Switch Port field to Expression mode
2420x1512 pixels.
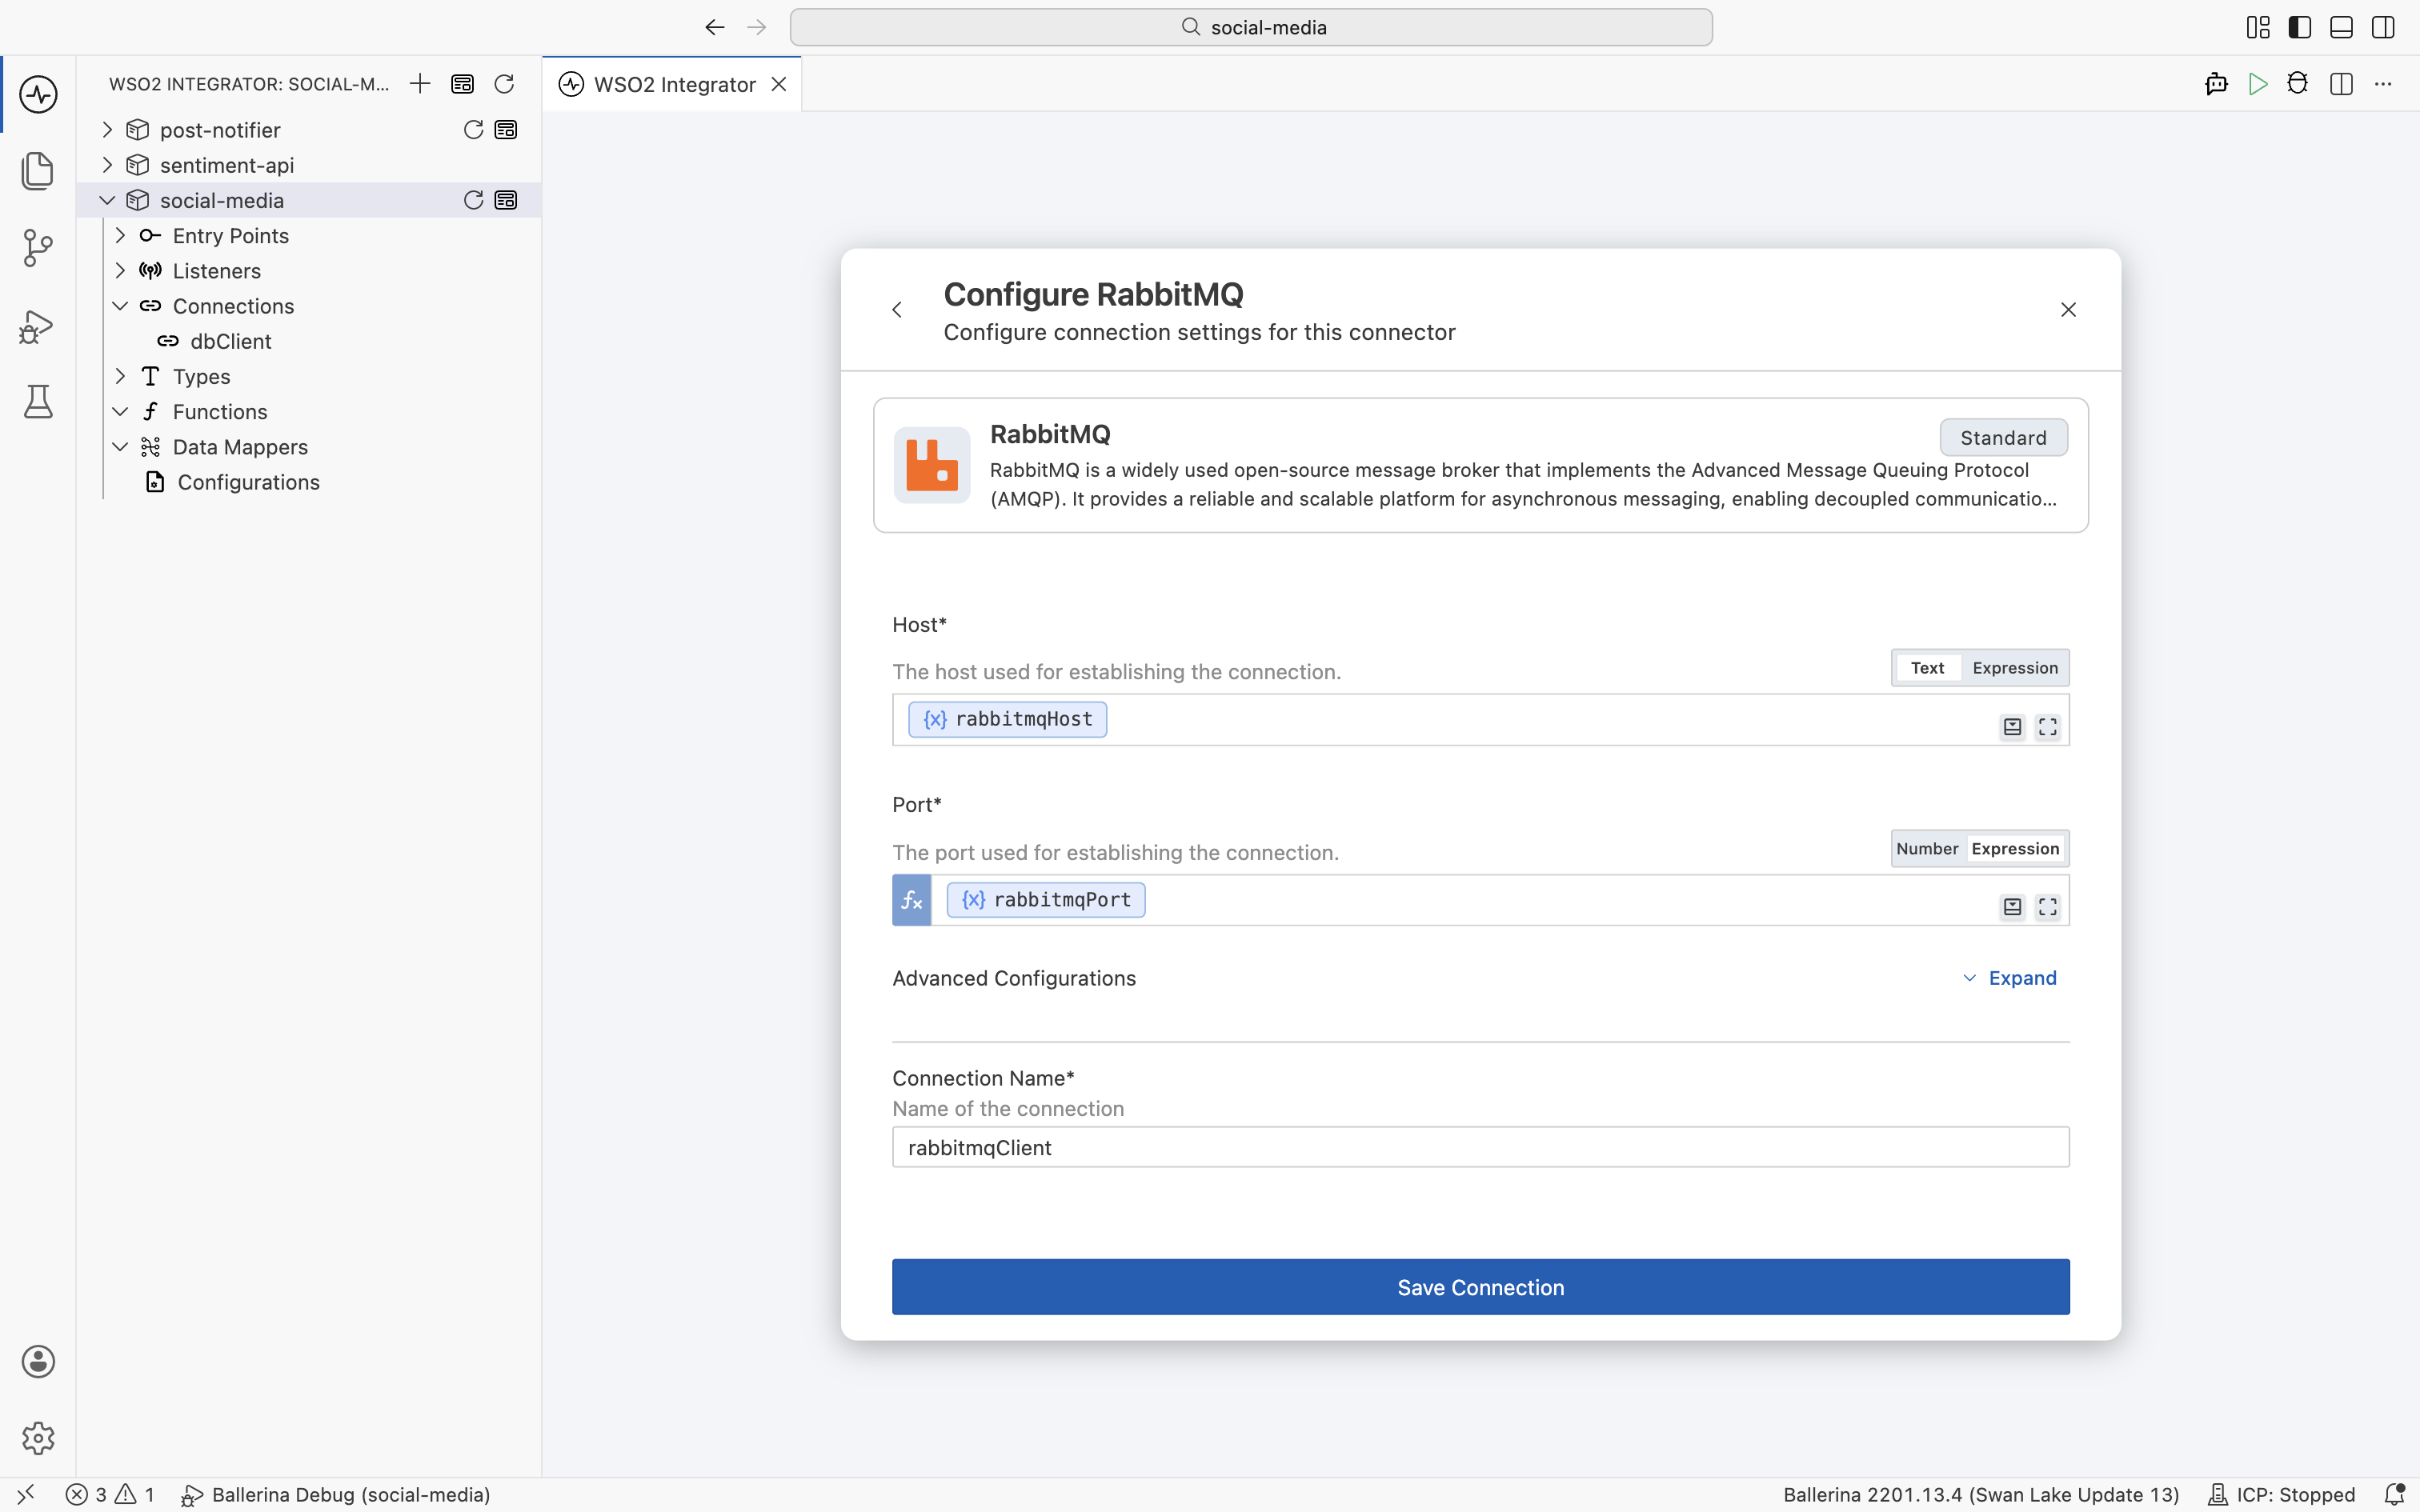2015,849
